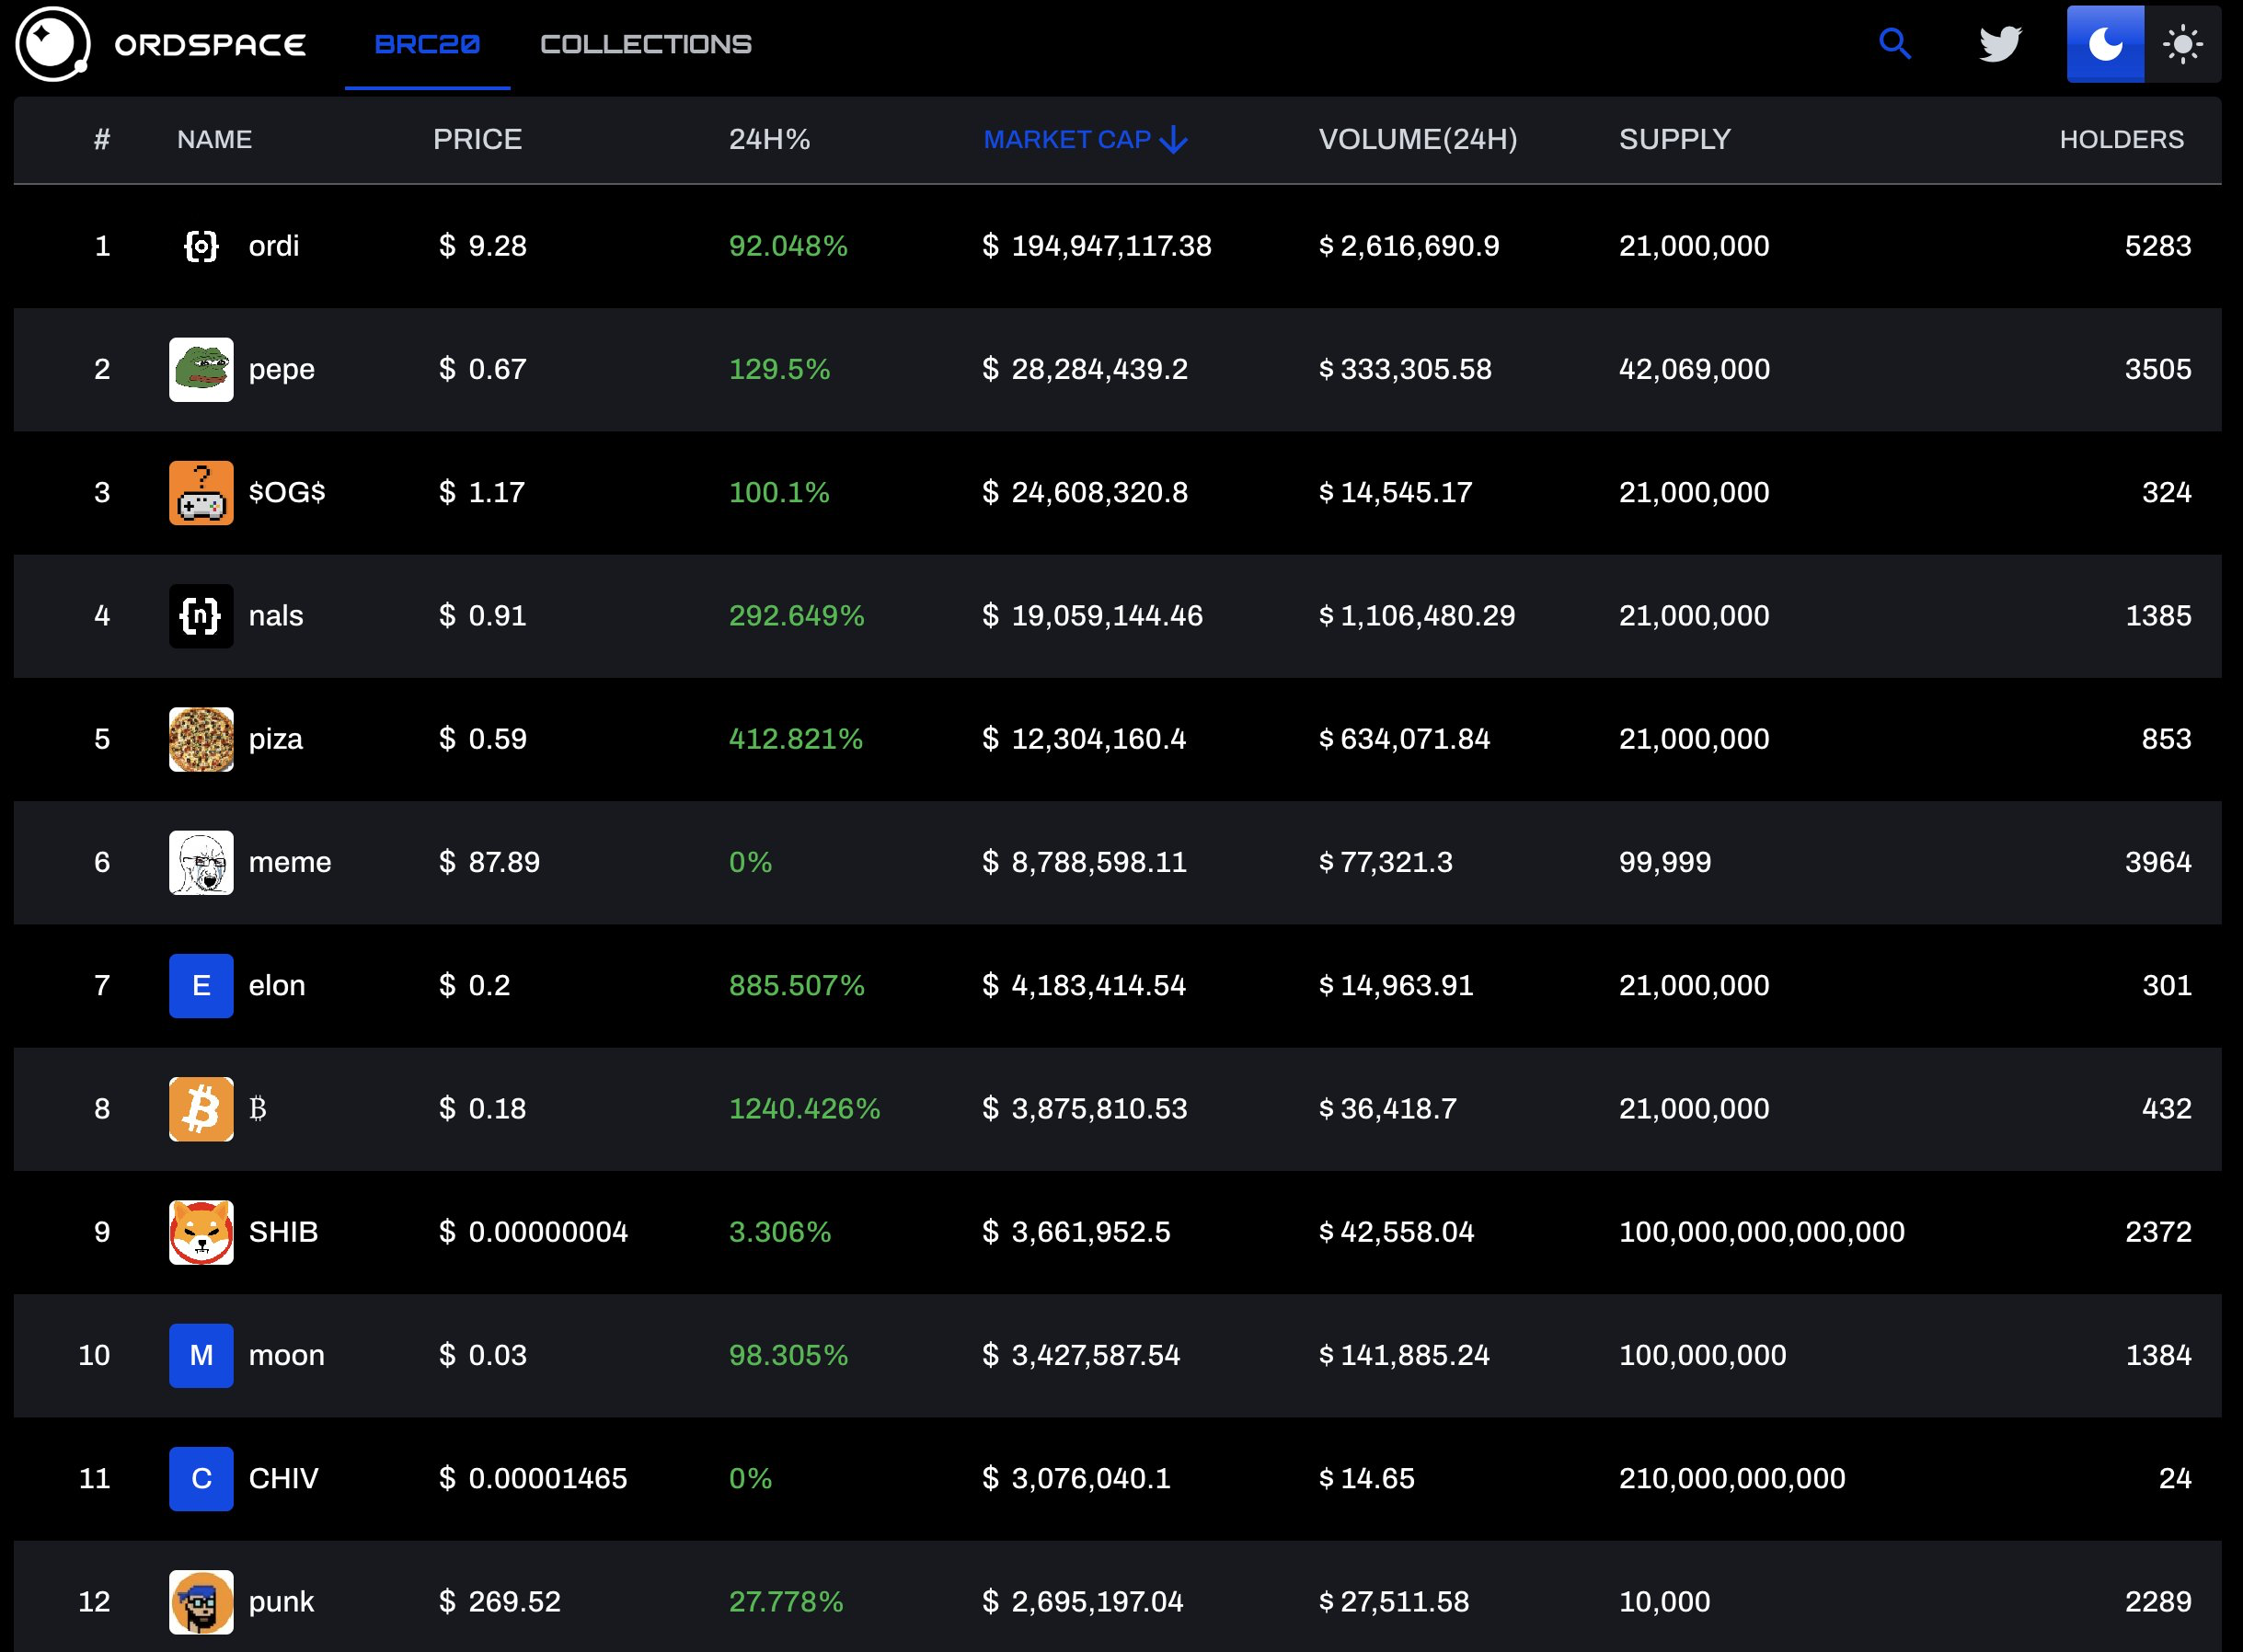
Task: Click the punk avatar token icon
Action: pos(201,1601)
